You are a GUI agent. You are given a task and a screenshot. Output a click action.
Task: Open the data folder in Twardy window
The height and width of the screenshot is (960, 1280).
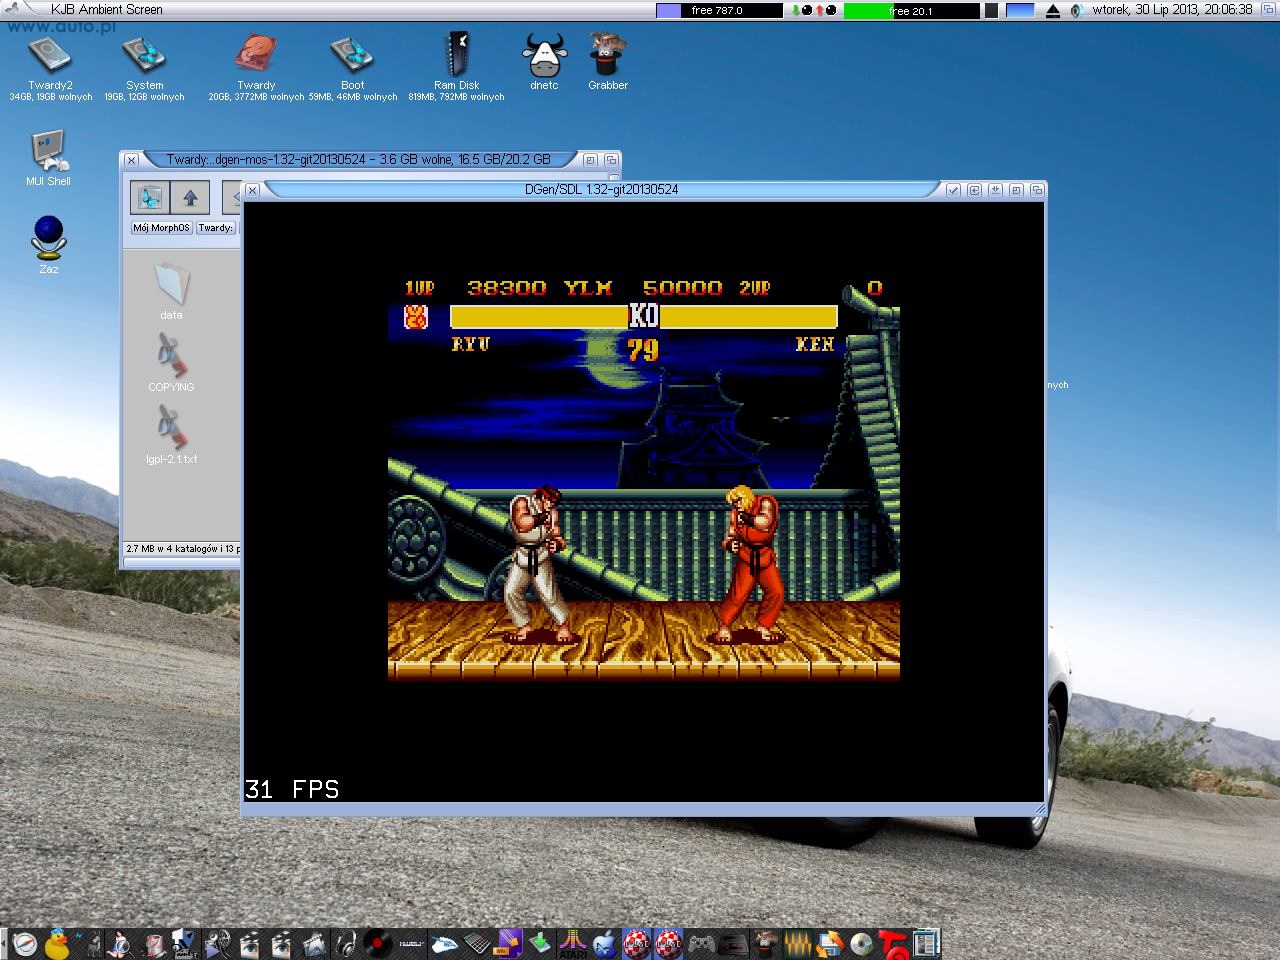(171, 284)
